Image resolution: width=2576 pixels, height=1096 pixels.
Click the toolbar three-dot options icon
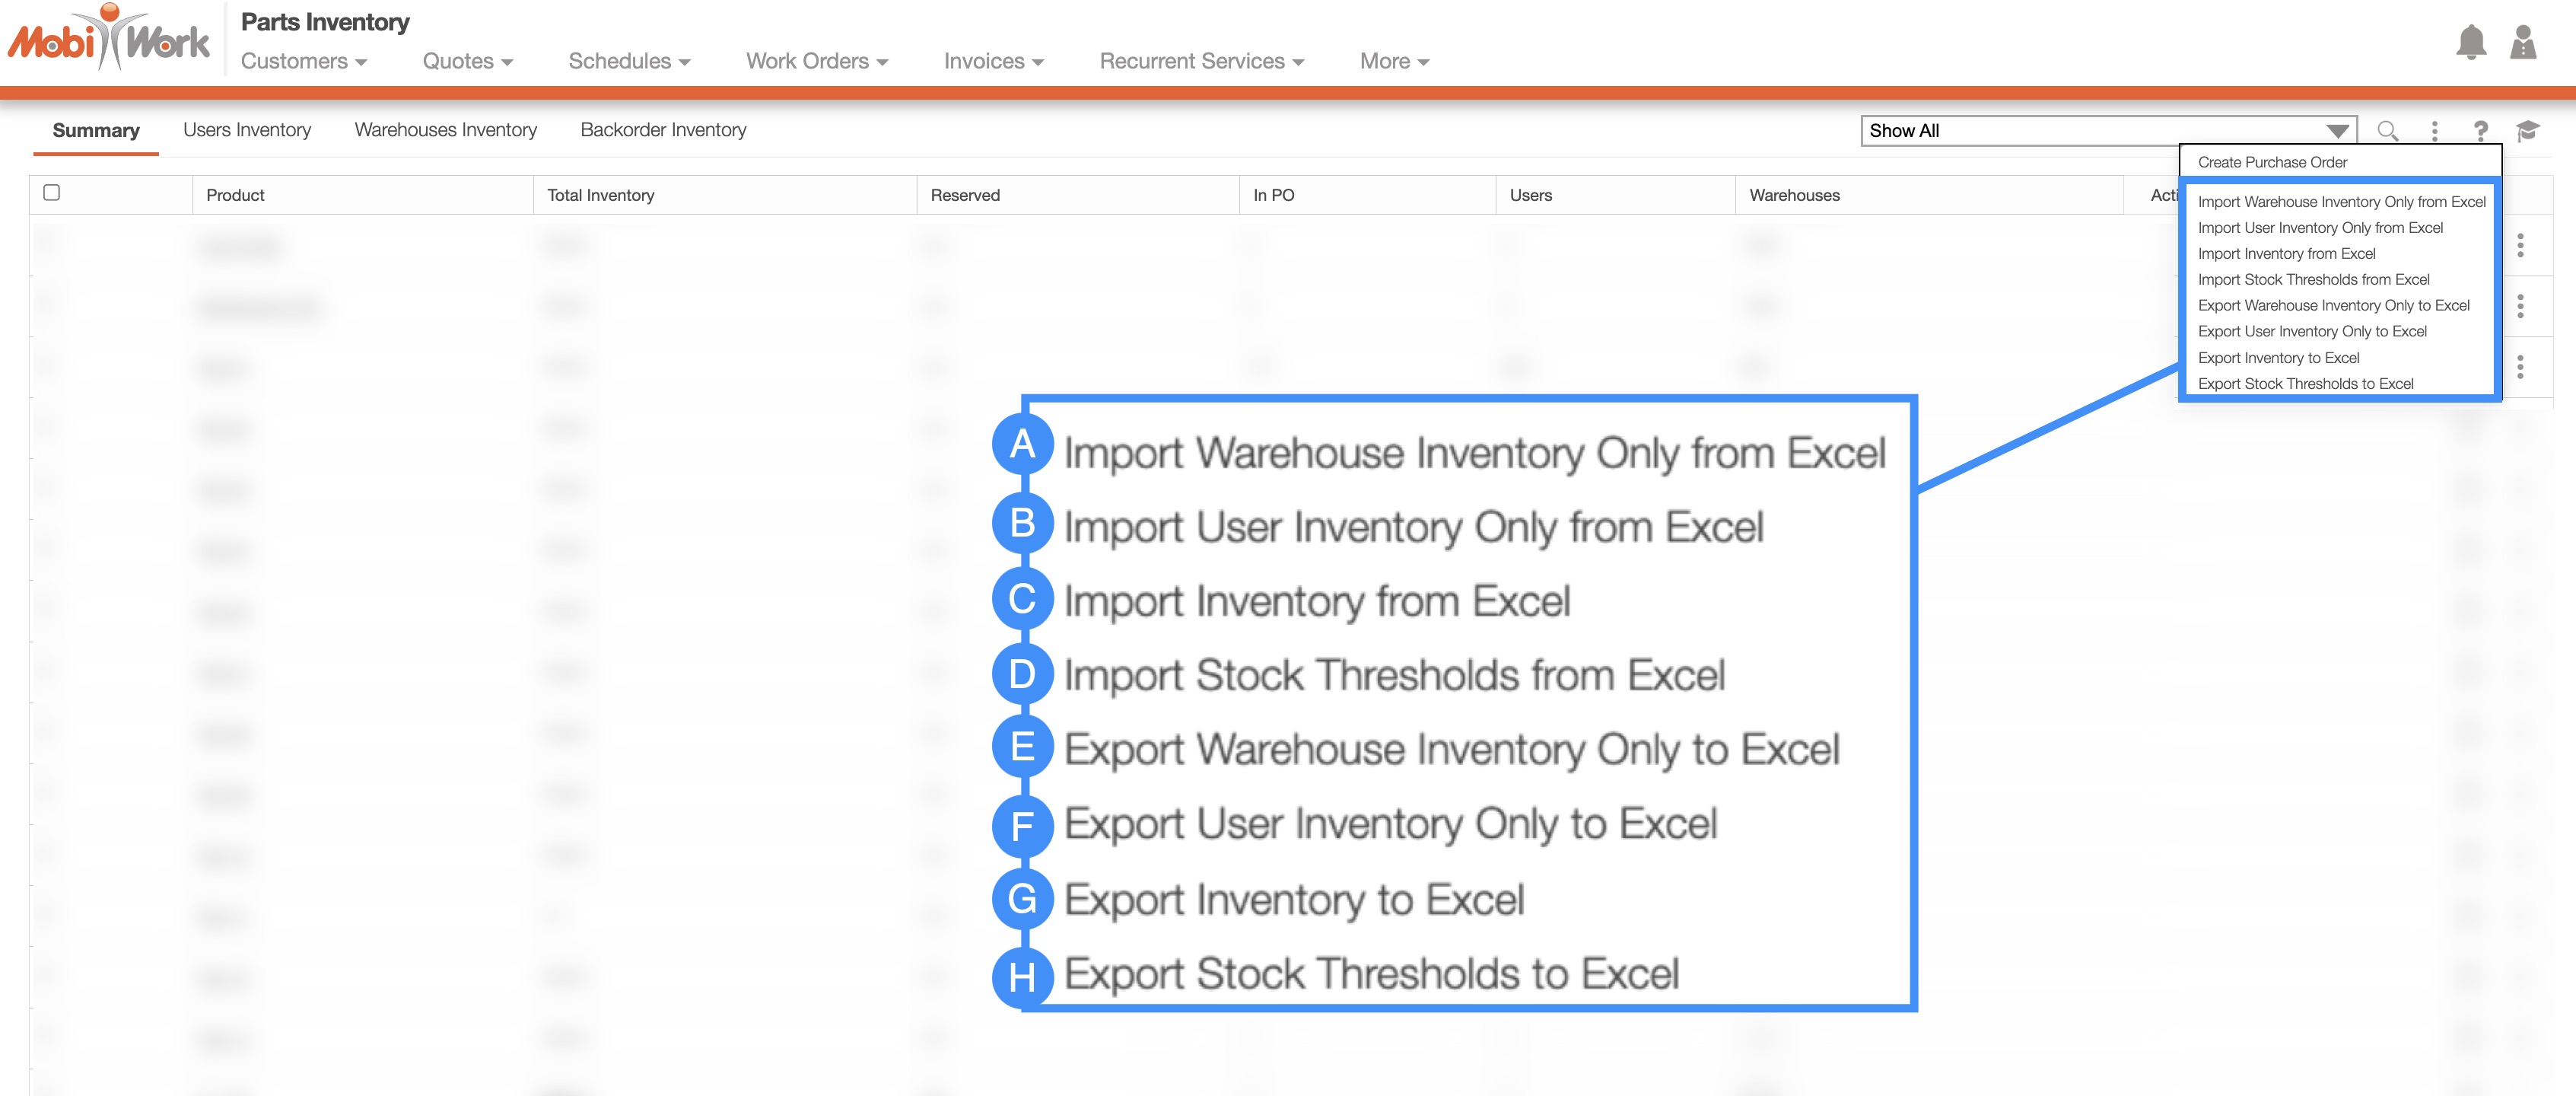[x=2434, y=131]
